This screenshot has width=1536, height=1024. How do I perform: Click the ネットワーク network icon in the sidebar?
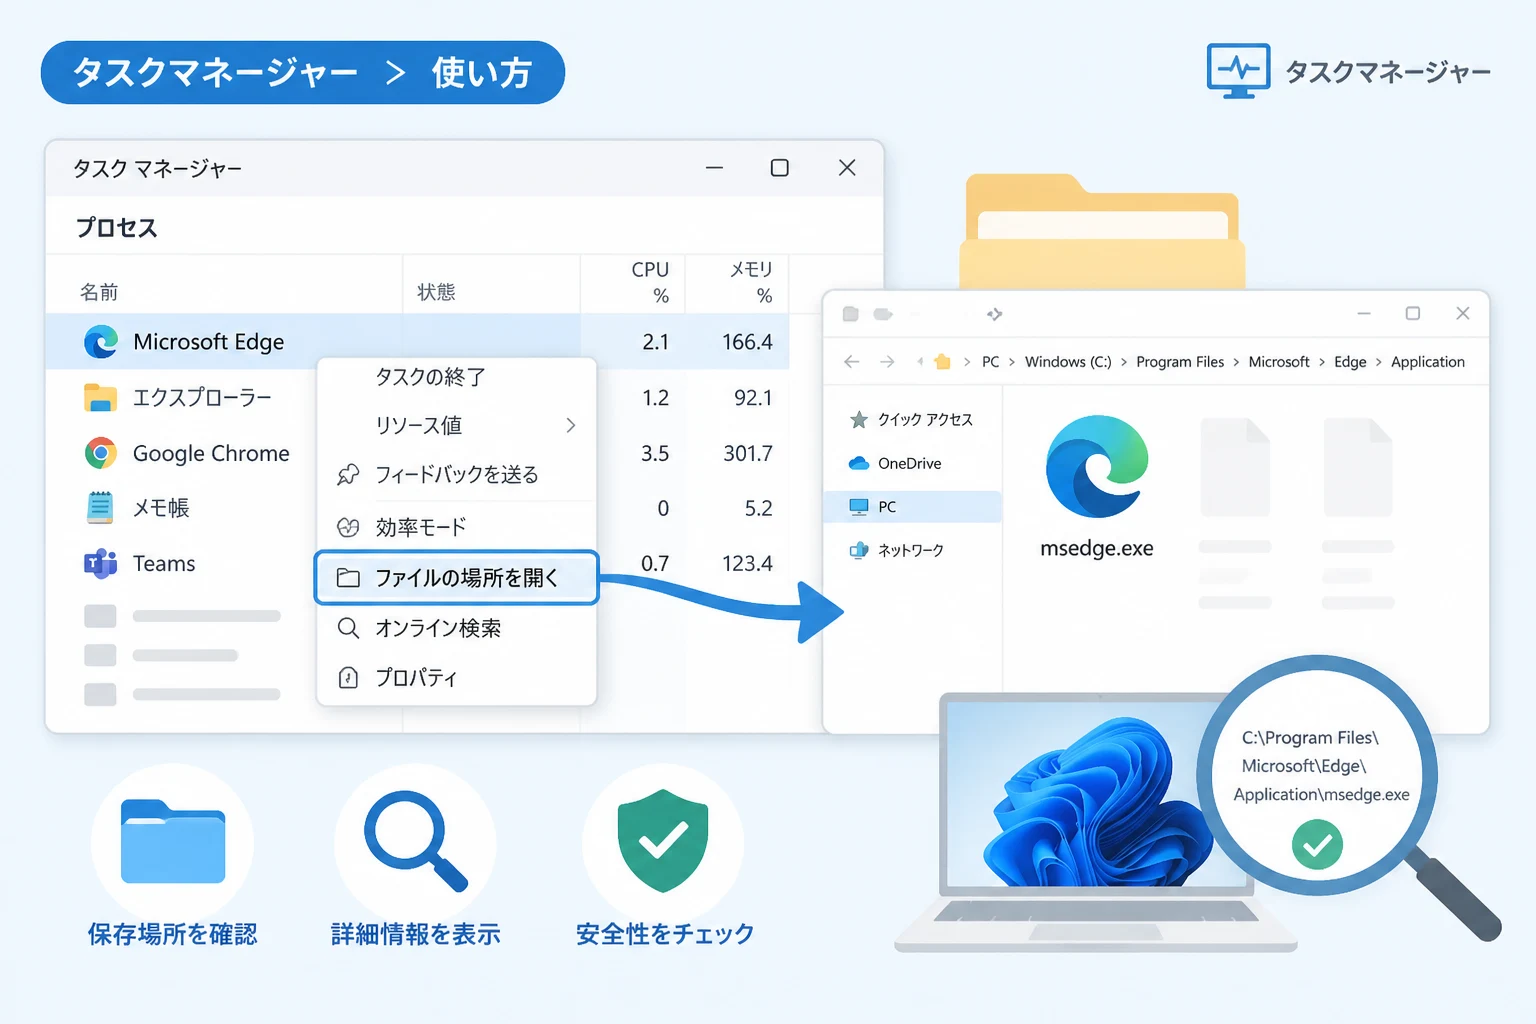(x=859, y=550)
